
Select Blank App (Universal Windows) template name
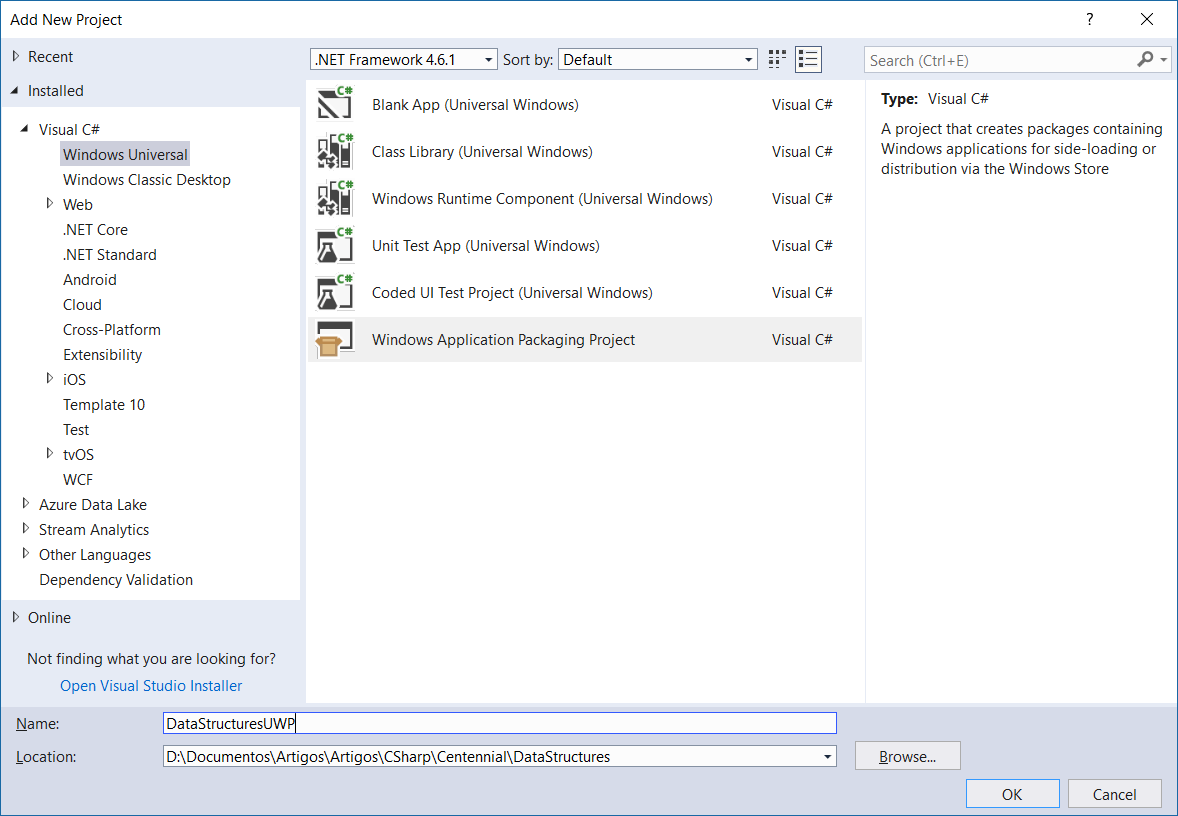click(x=475, y=104)
